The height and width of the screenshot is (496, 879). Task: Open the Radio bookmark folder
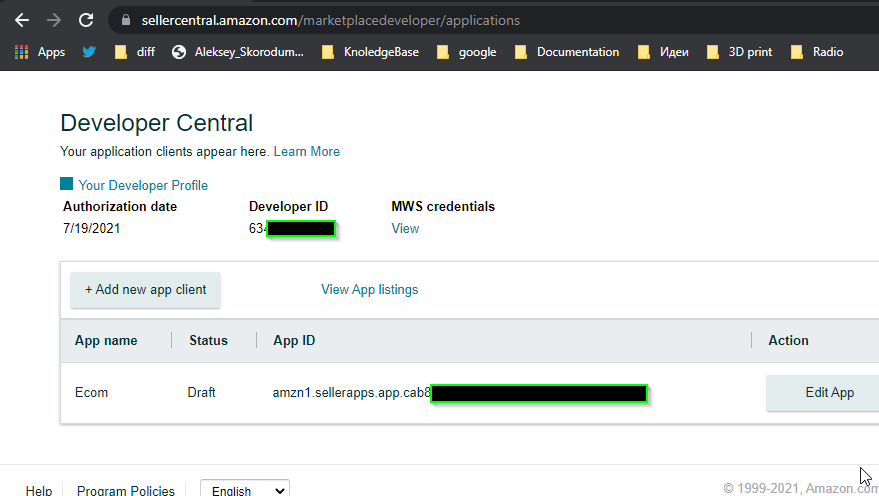[x=816, y=52]
